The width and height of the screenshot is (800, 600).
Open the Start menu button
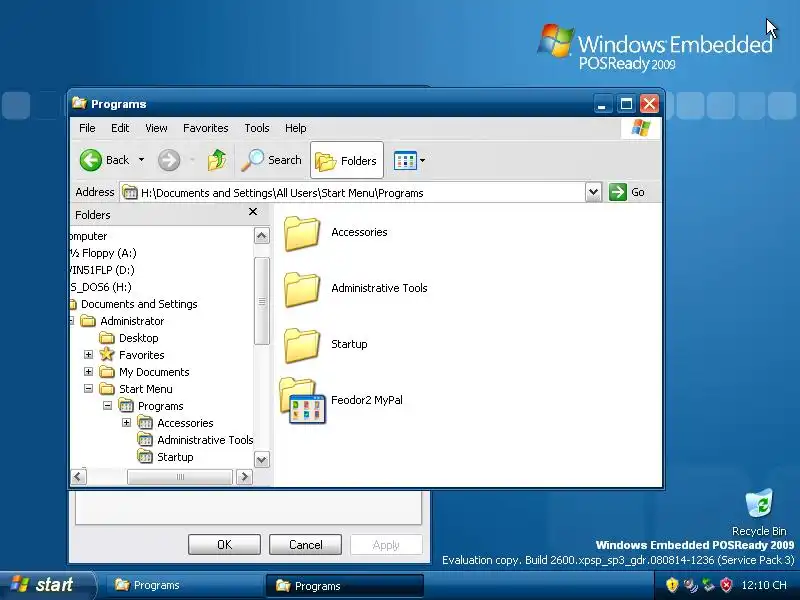[x=47, y=585]
